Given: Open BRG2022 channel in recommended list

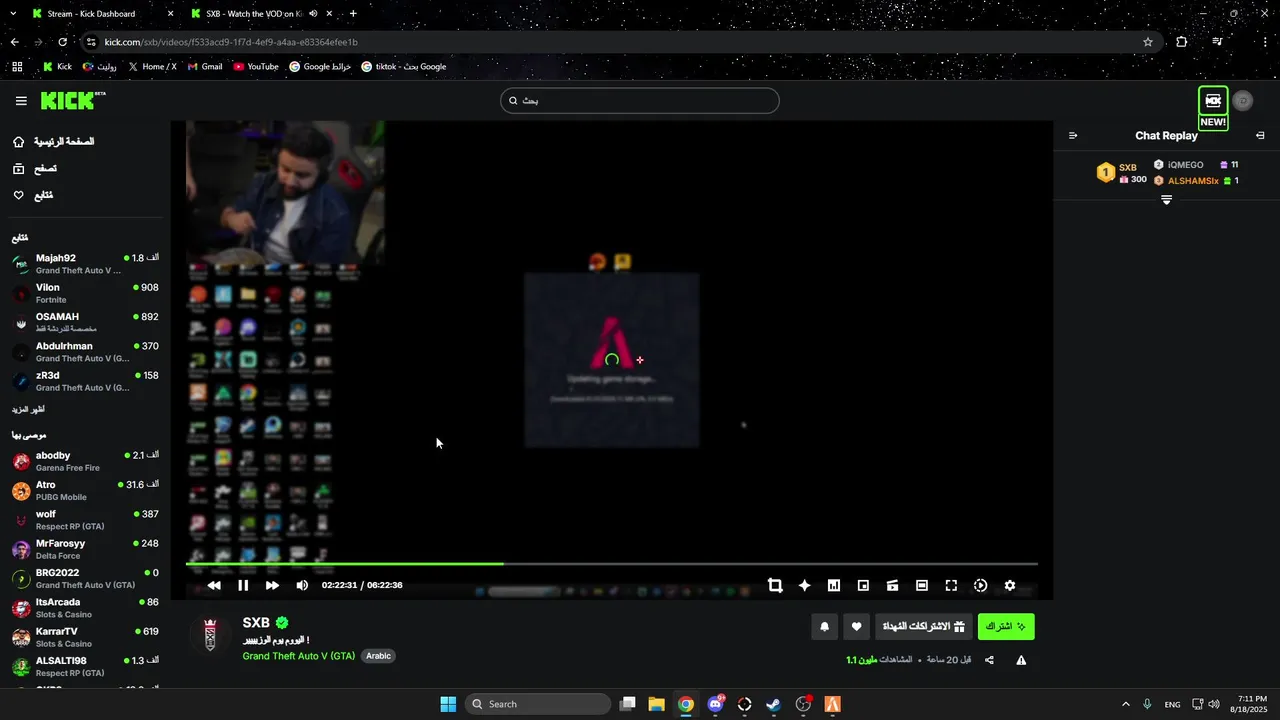Looking at the screenshot, I should (x=86, y=578).
